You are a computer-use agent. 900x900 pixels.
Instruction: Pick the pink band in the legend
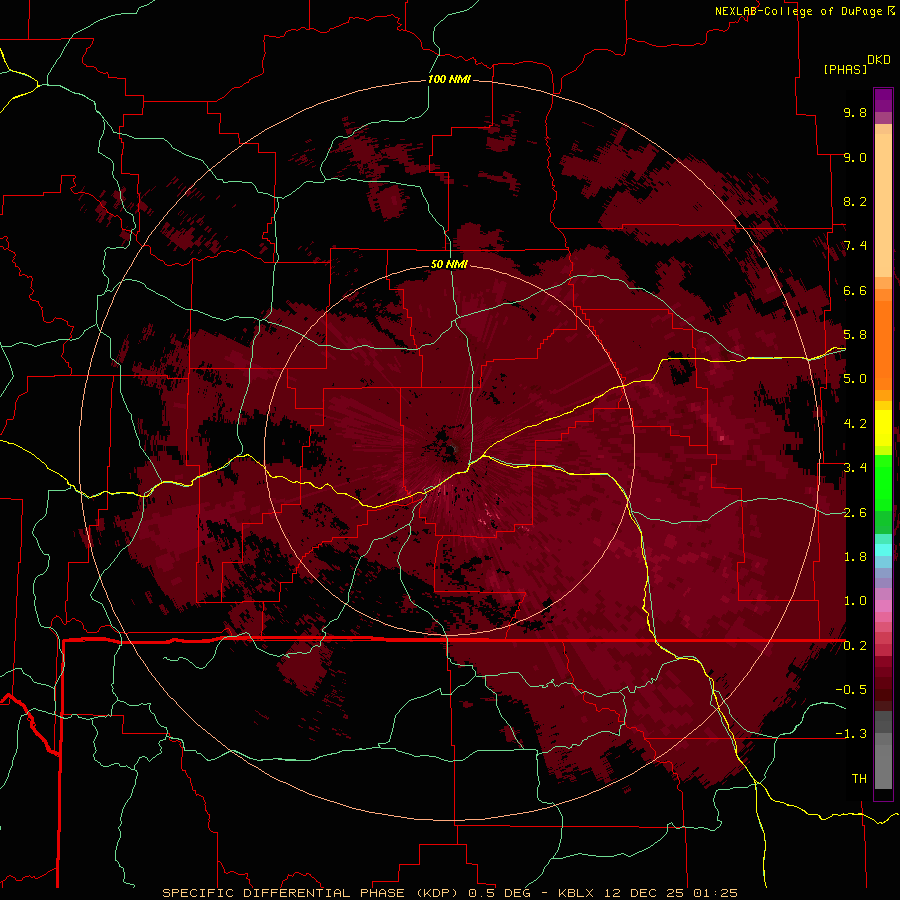click(x=883, y=606)
